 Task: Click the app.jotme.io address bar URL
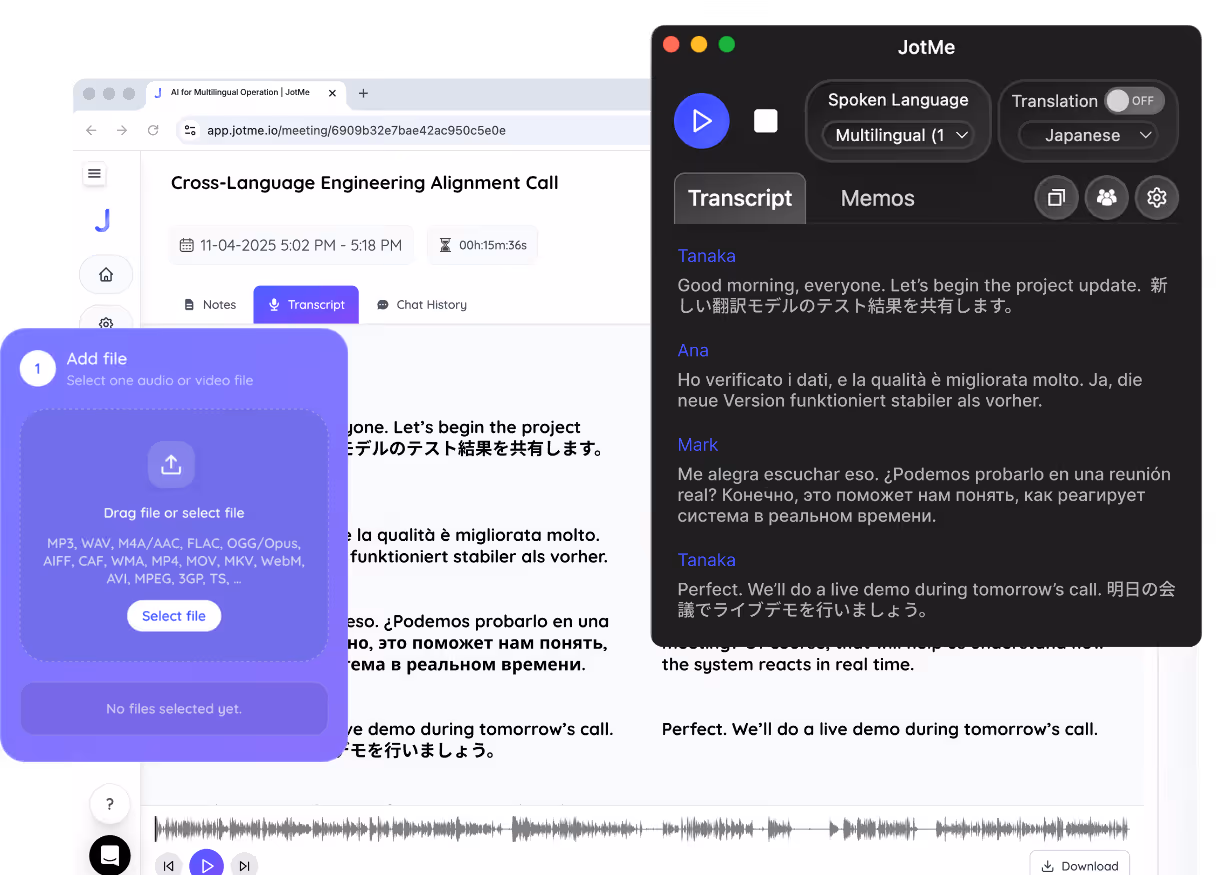pyautogui.click(x=356, y=130)
